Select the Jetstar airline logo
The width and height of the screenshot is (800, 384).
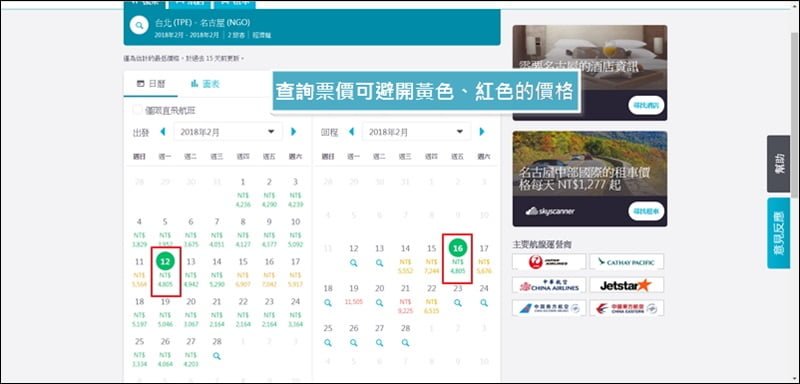tap(627, 285)
